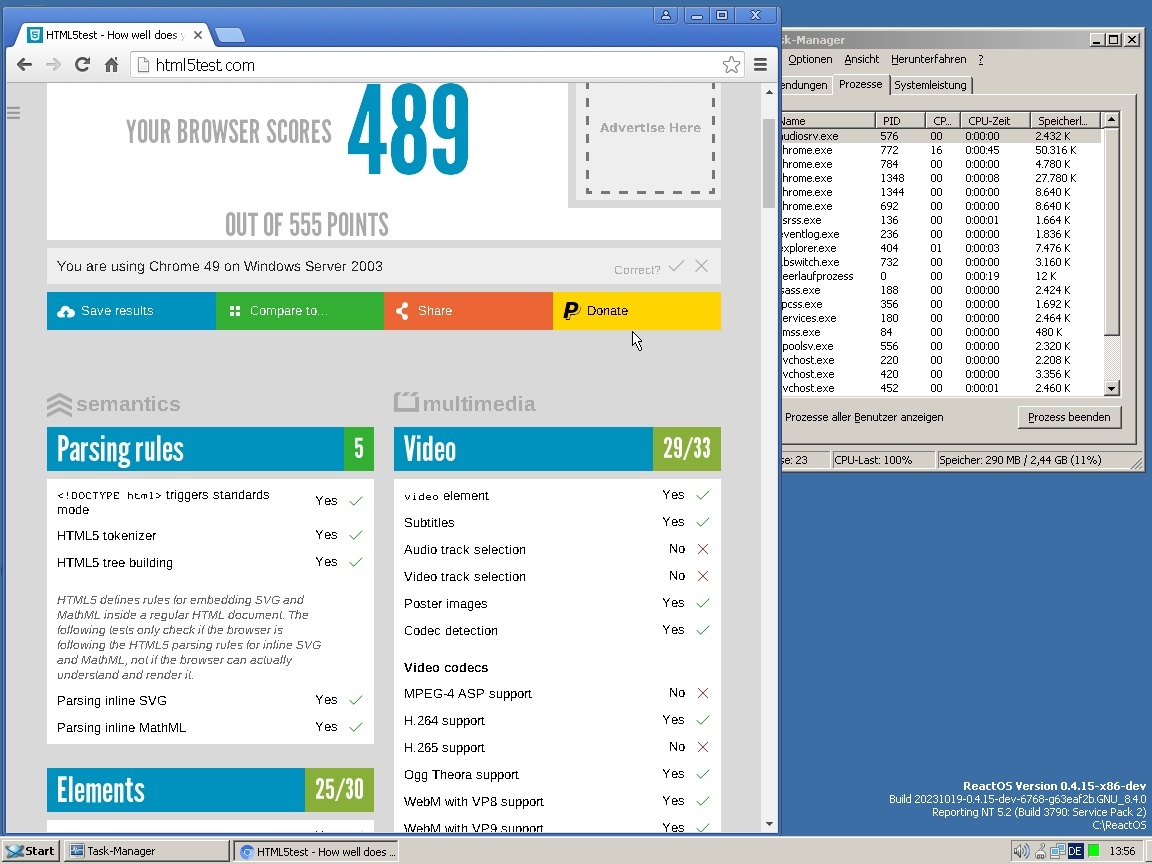Open Task Manager's Herunterfahren menu
Screen dimensions: 1152x864
[929, 60]
